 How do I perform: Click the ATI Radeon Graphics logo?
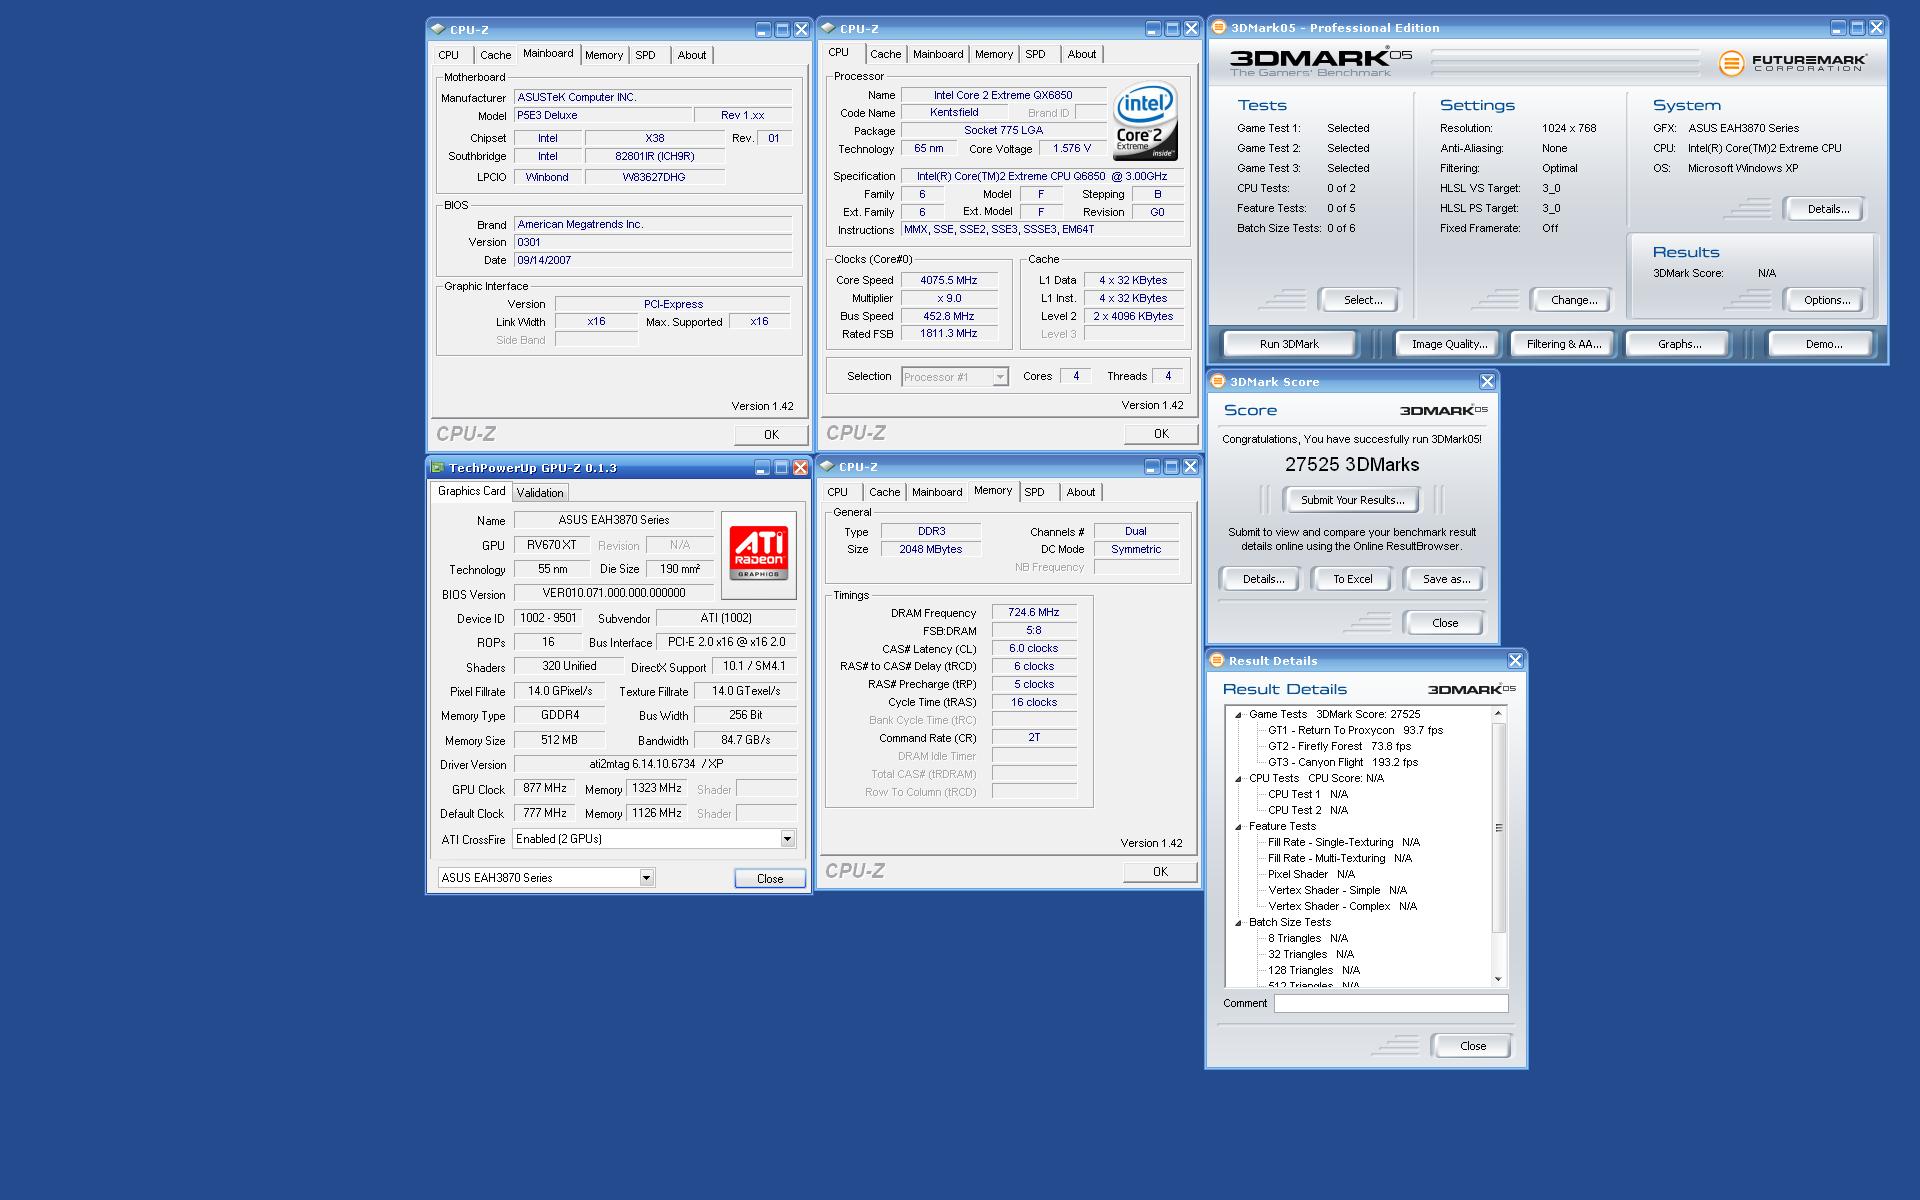(x=760, y=554)
